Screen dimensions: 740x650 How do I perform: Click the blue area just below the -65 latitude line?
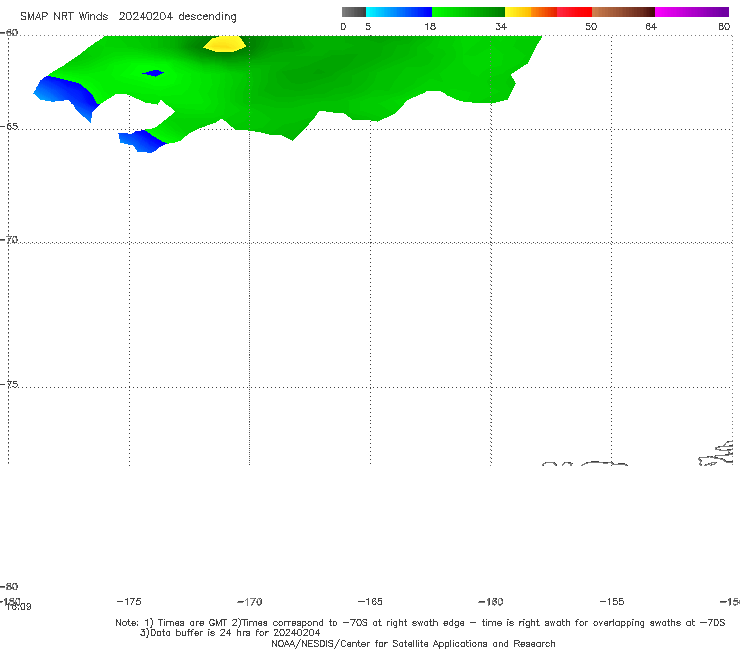tap(142, 141)
